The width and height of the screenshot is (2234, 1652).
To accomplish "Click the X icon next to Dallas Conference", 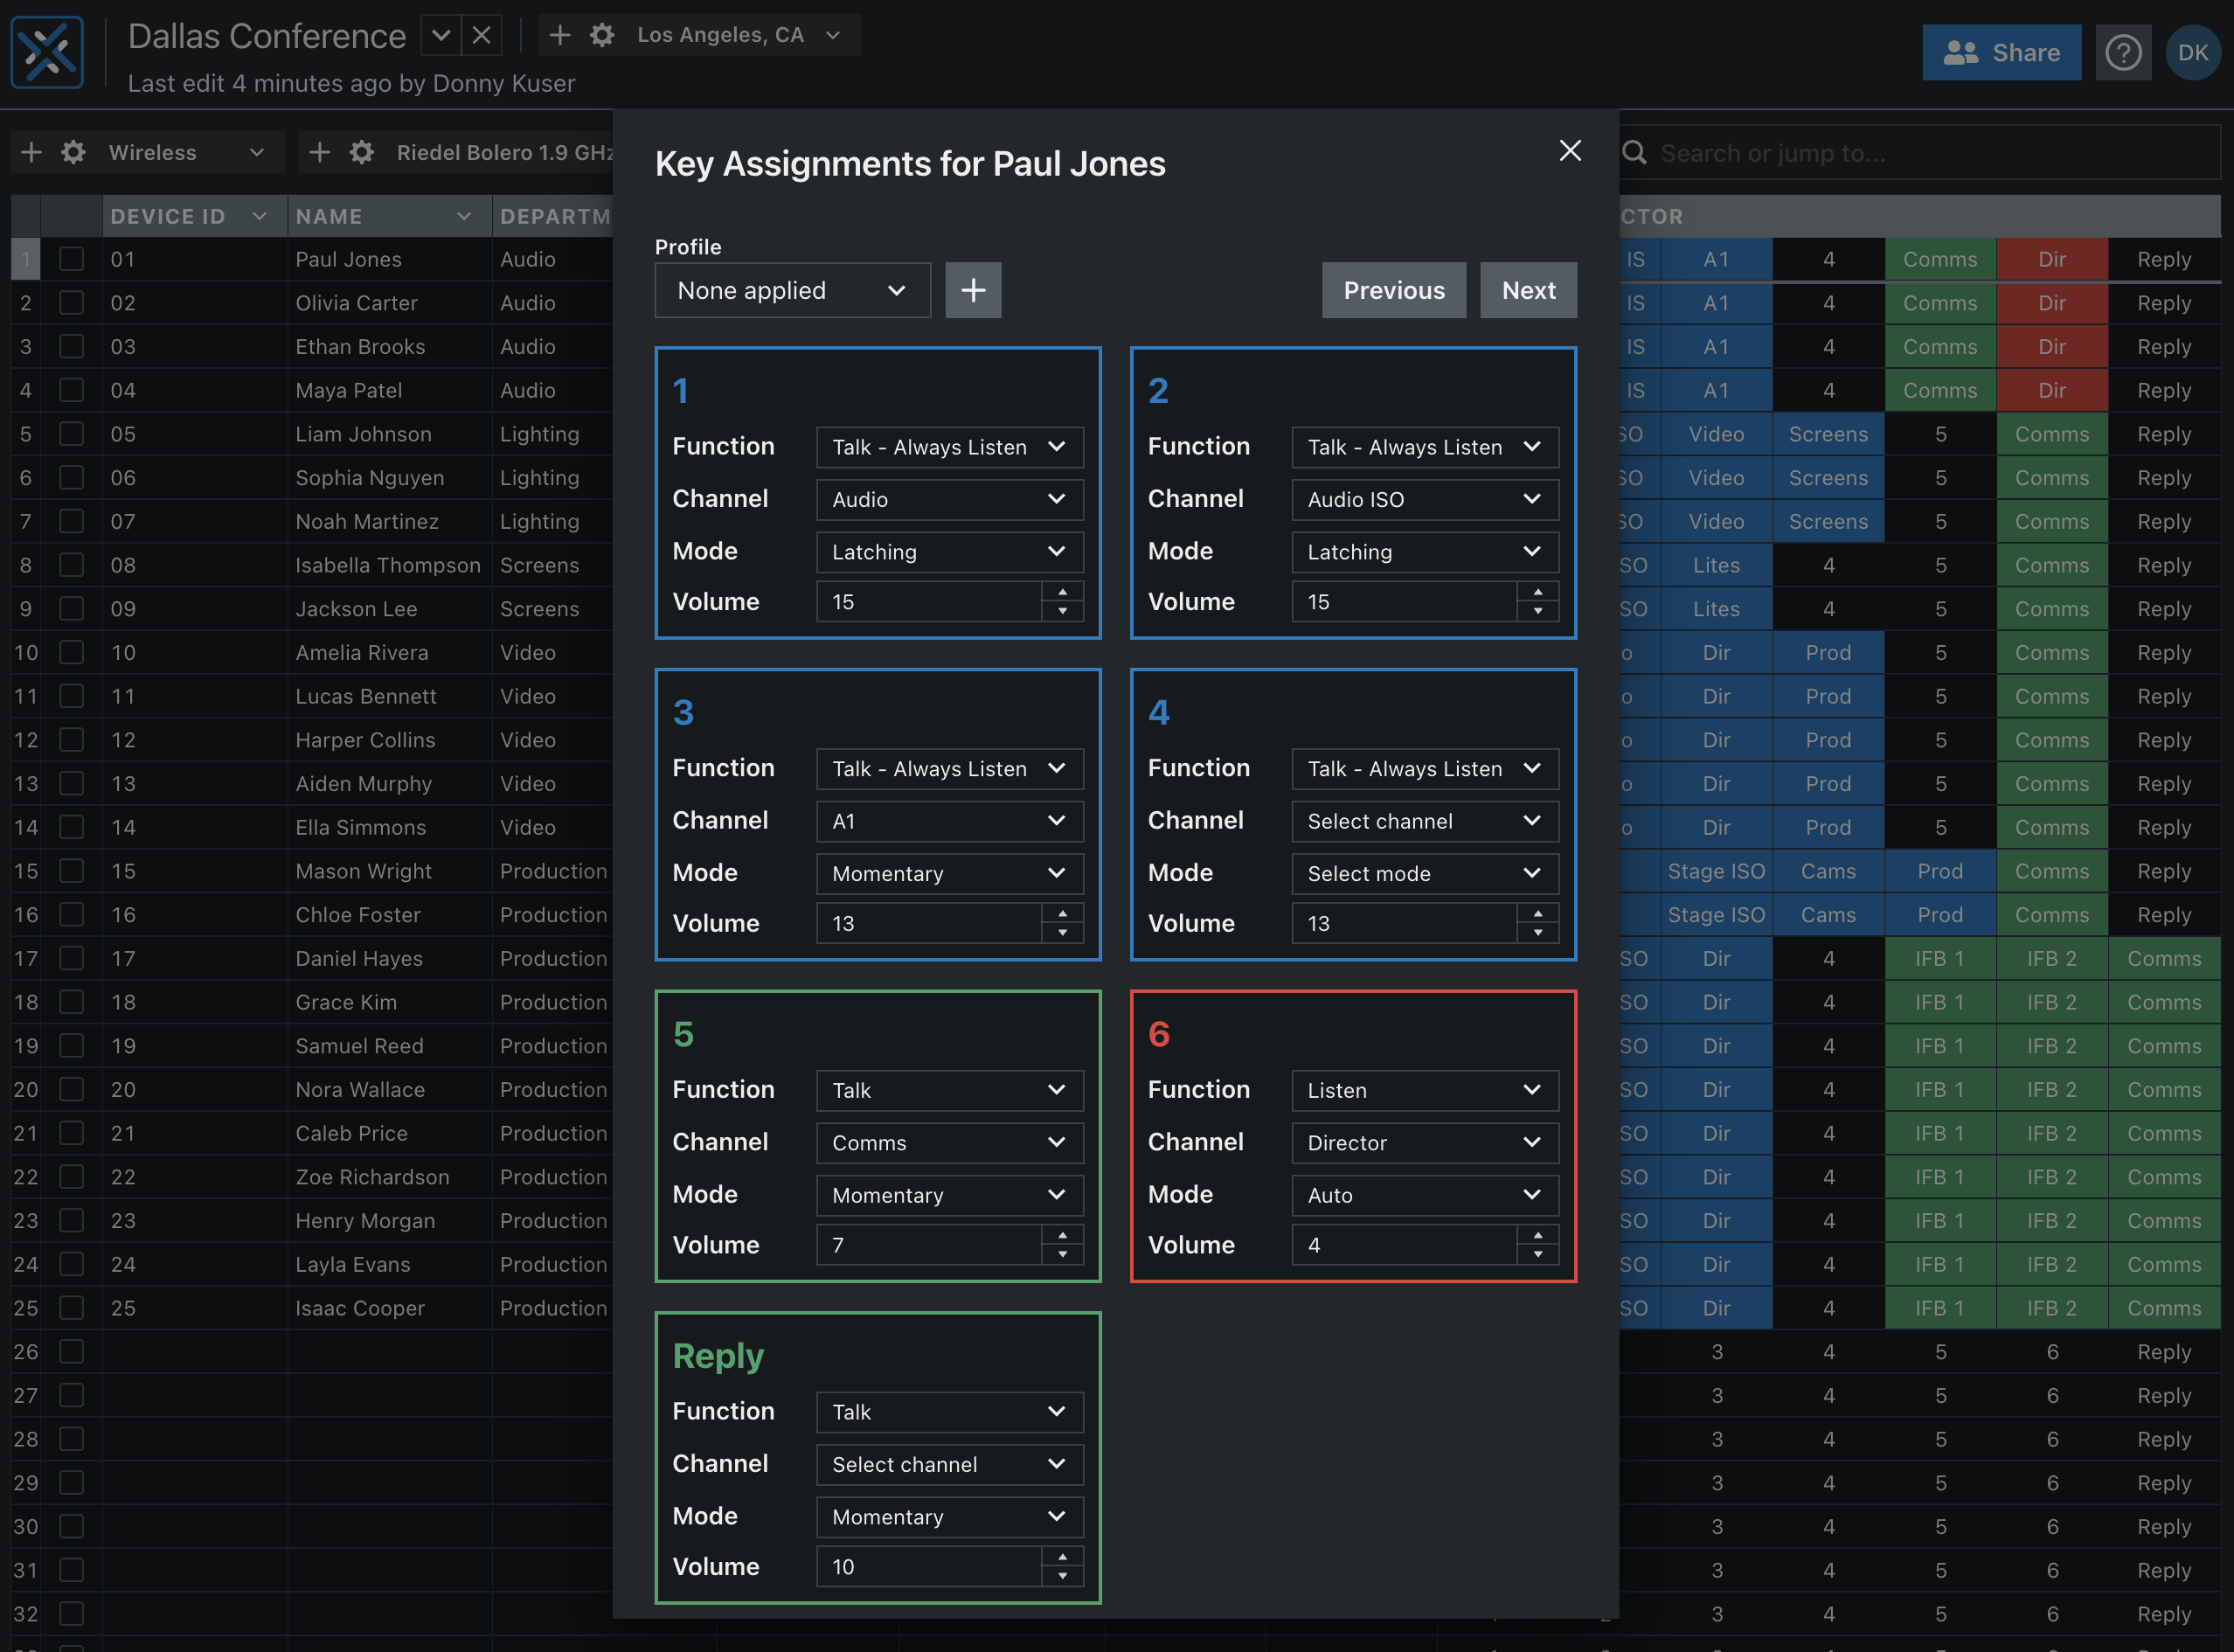I will [481, 36].
